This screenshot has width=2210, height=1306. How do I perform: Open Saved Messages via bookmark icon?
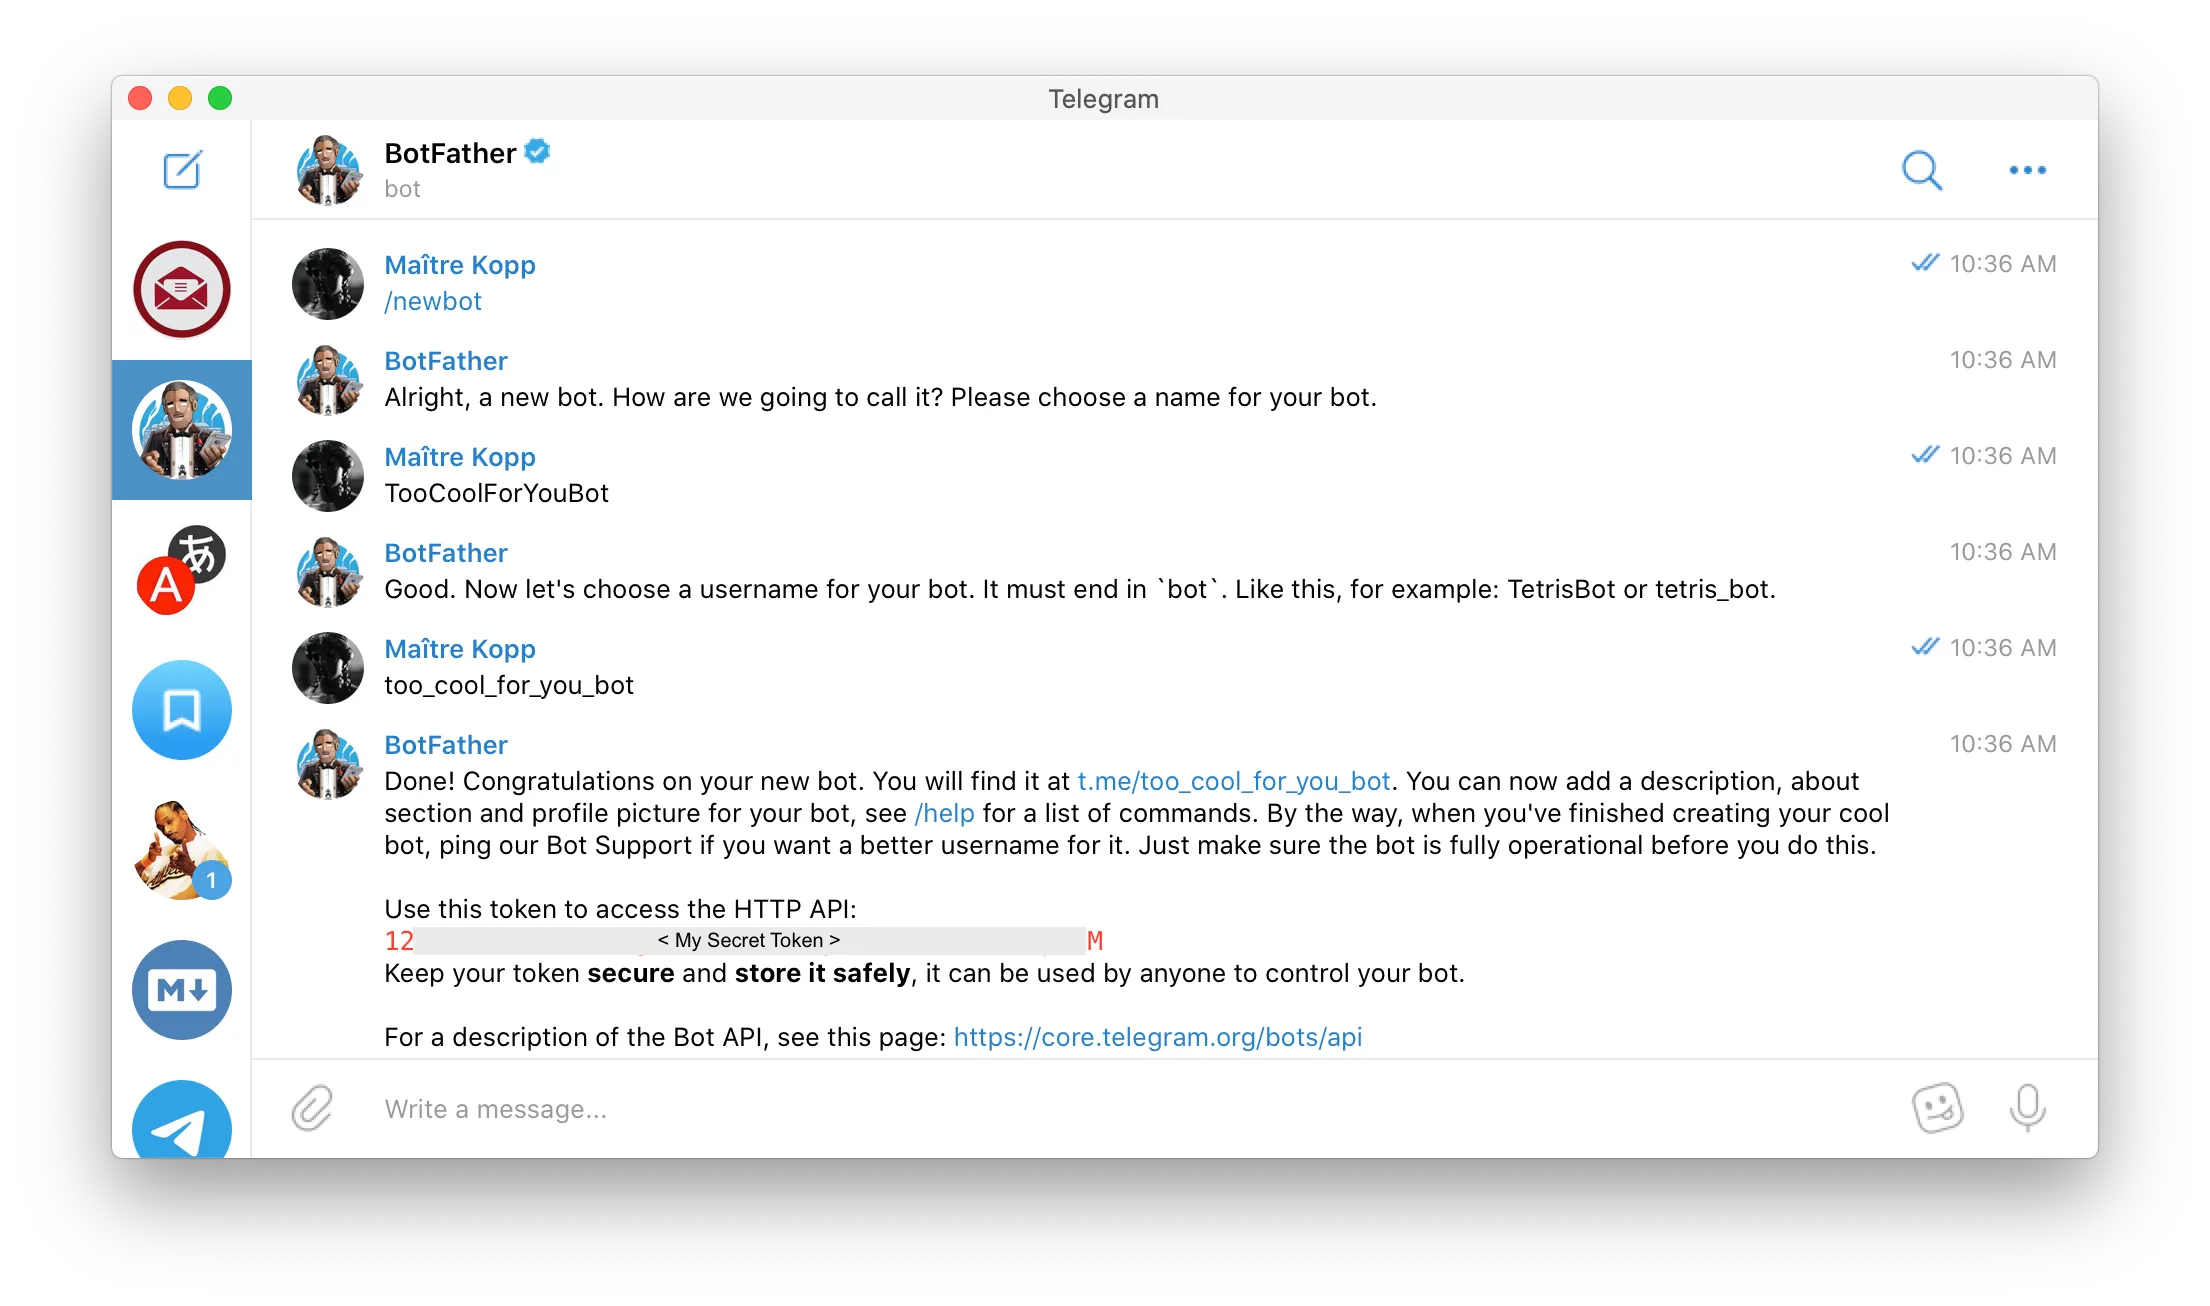click(x=182, y=710)
